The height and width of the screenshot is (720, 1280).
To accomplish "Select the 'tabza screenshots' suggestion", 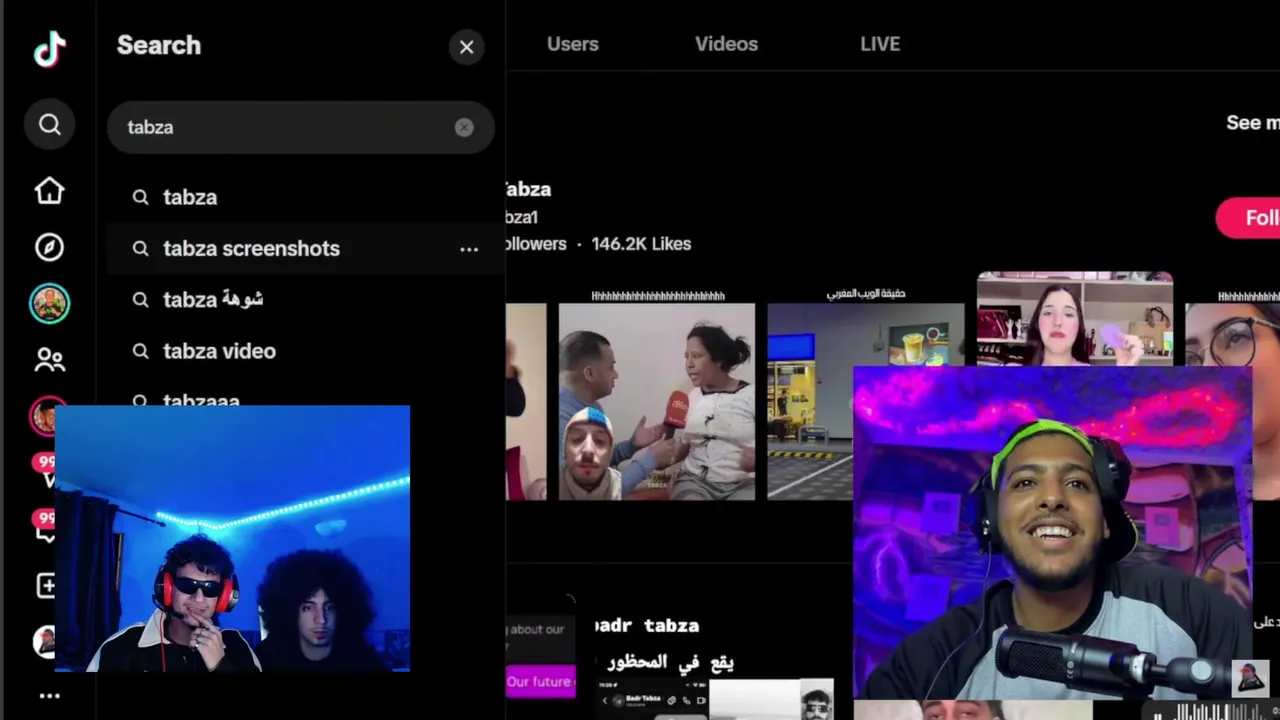I will click(x=305, y=248).
